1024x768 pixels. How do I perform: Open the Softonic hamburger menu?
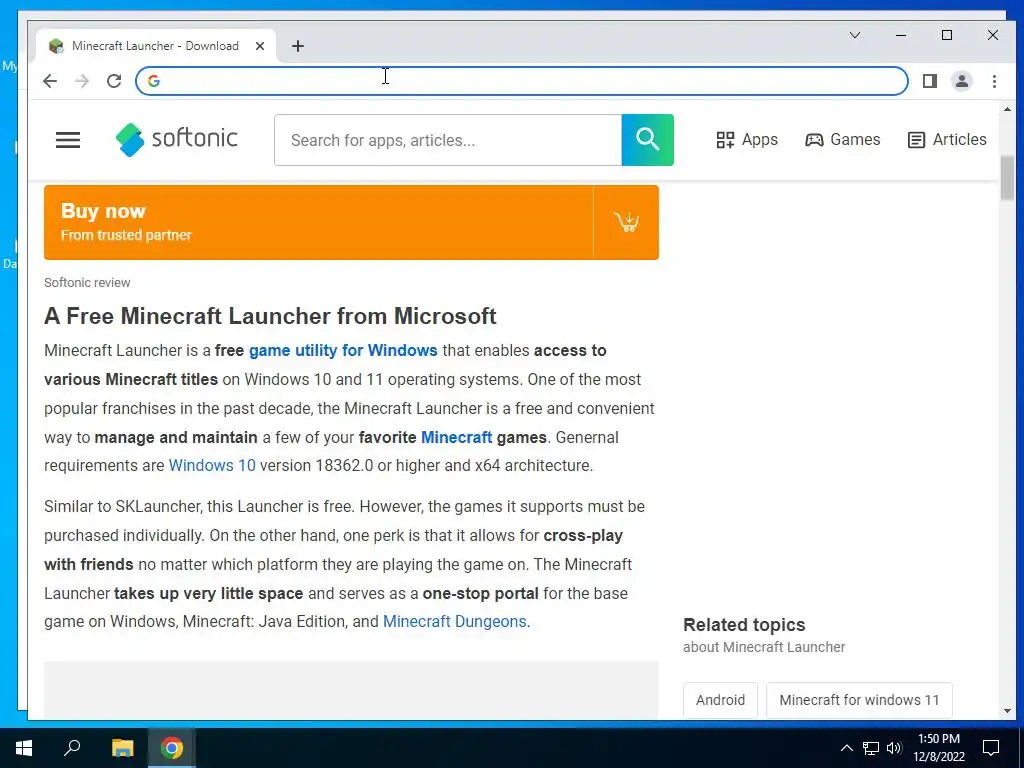click(x=68, y=140)
